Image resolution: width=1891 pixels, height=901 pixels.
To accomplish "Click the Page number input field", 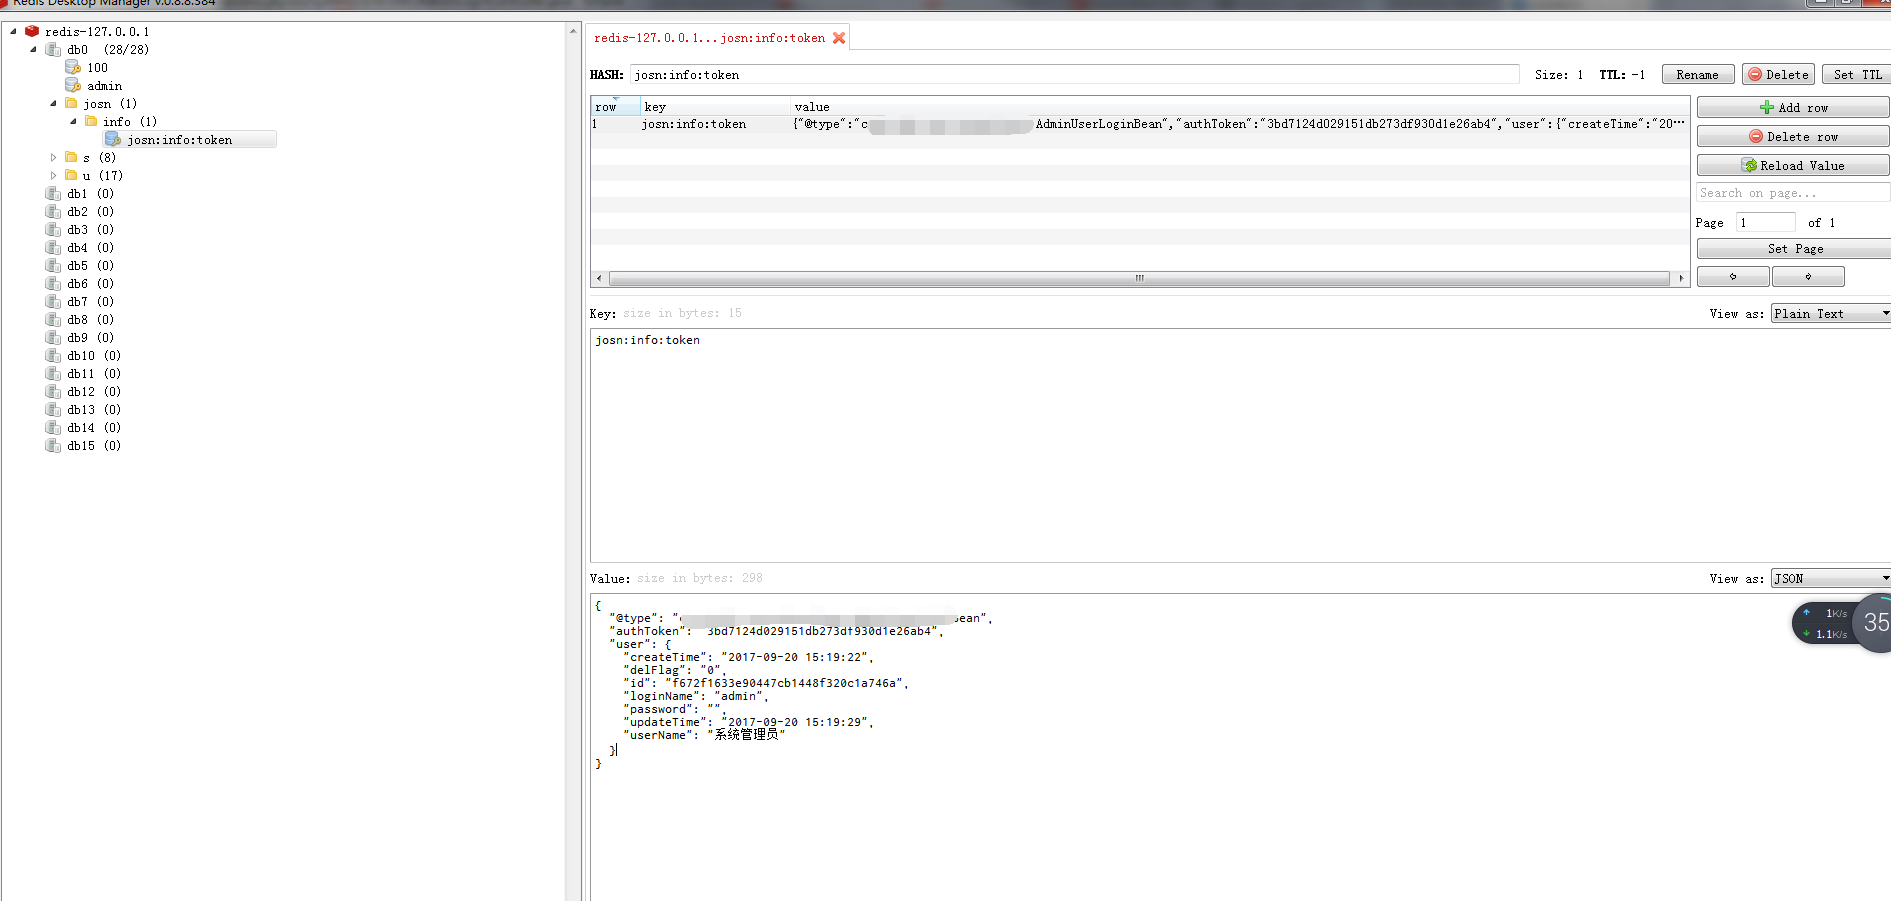I will (x=1766, y=222).
